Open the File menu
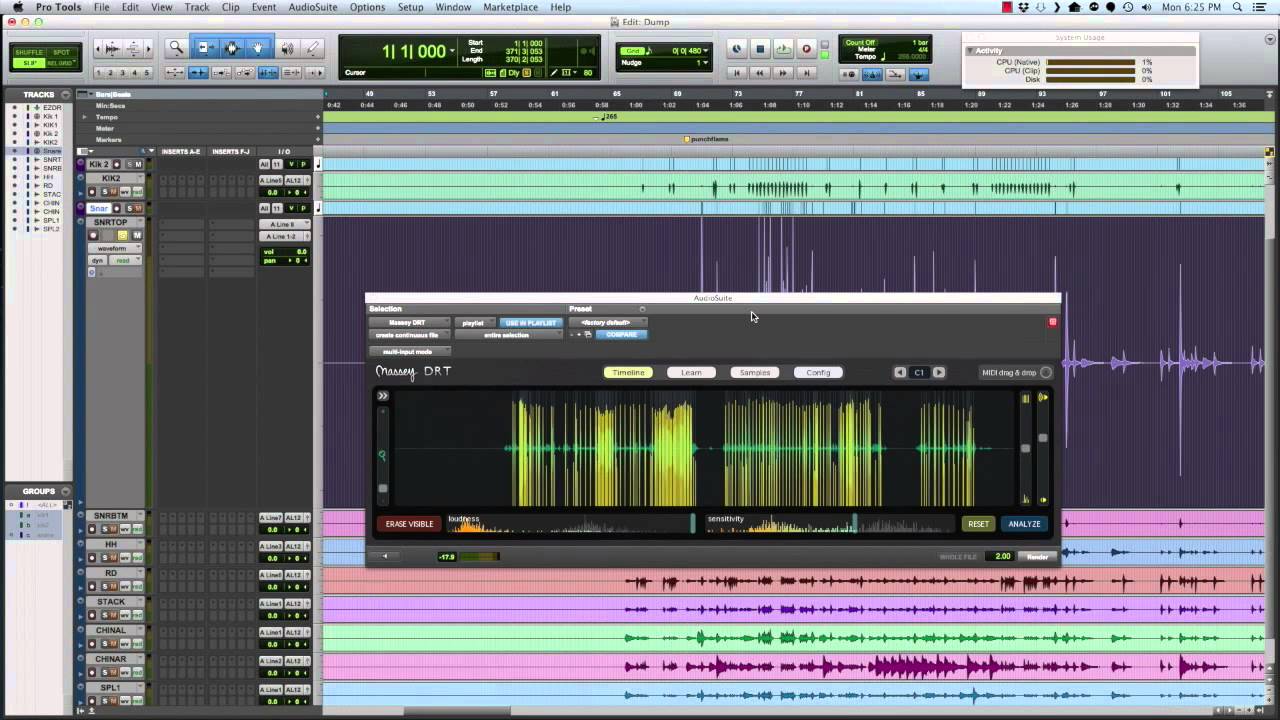 [x=101, y=7]
